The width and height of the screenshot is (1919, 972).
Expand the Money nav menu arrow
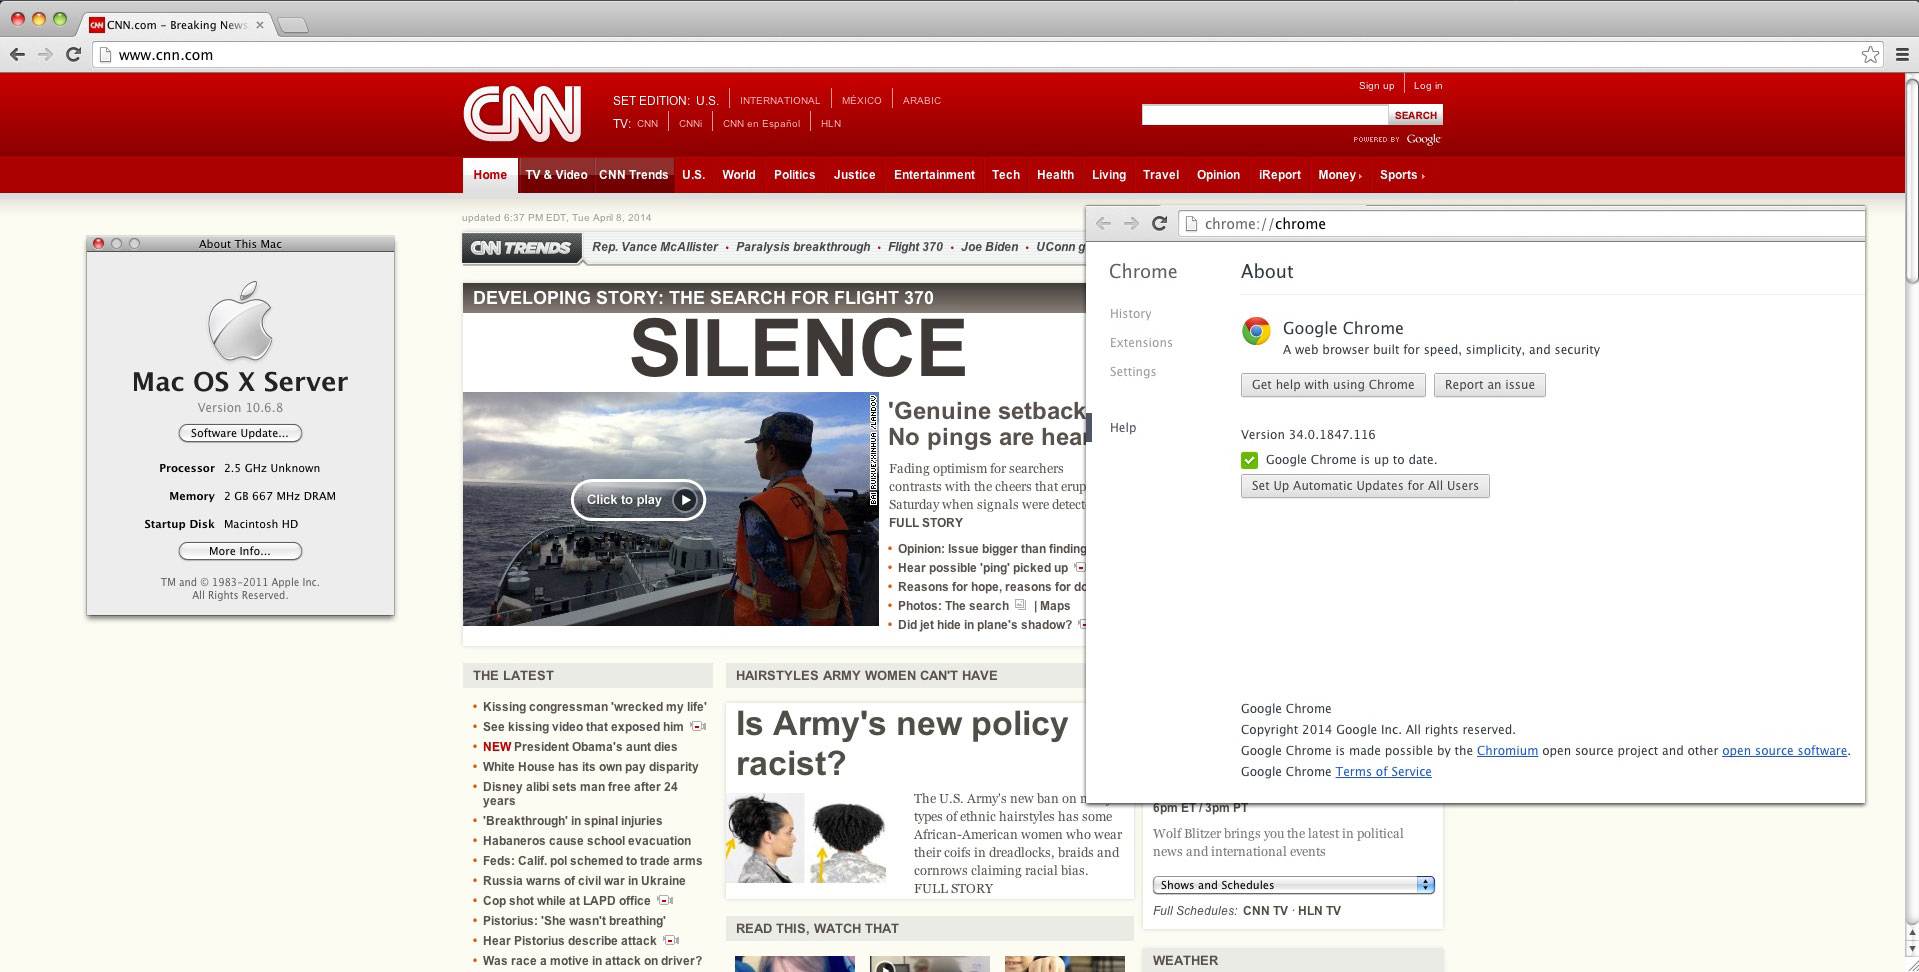click(1360, 176)
